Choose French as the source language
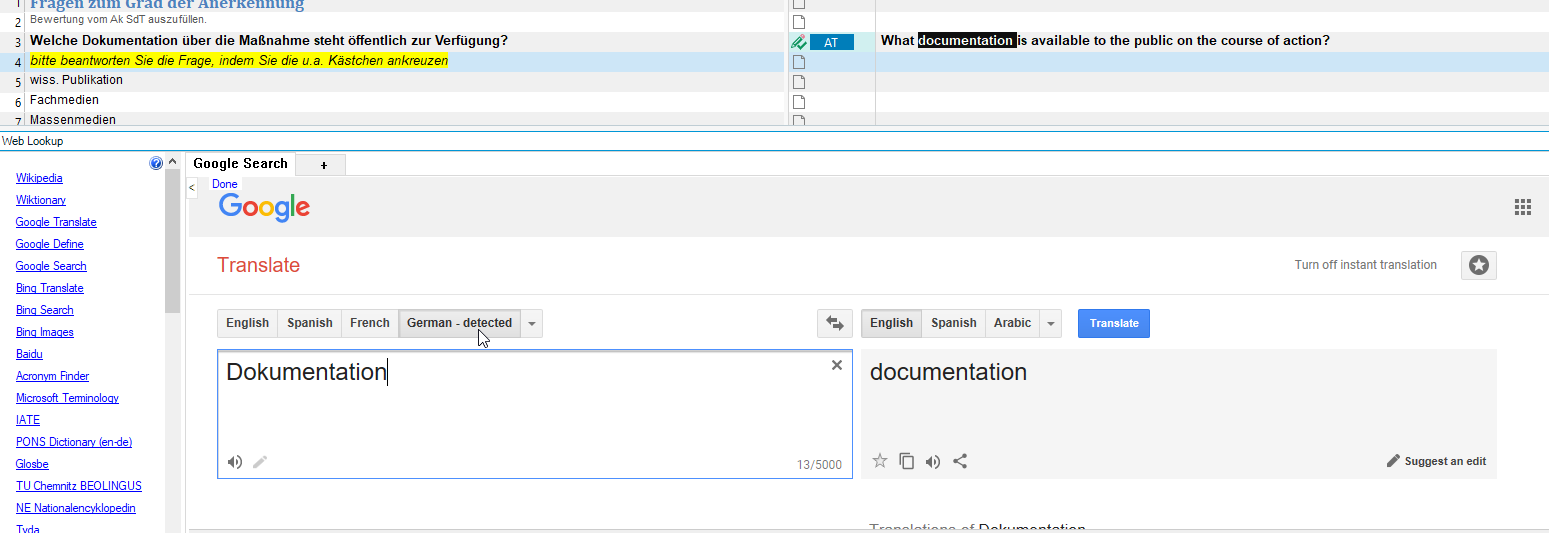 (x=369, y=323)
